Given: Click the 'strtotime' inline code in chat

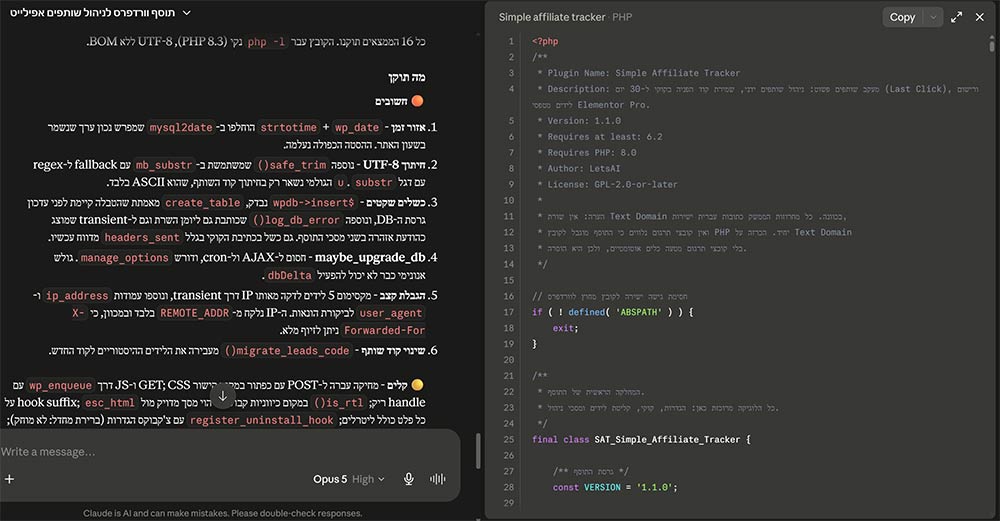Looking at the screenshot, I should [x=288, y=128].
